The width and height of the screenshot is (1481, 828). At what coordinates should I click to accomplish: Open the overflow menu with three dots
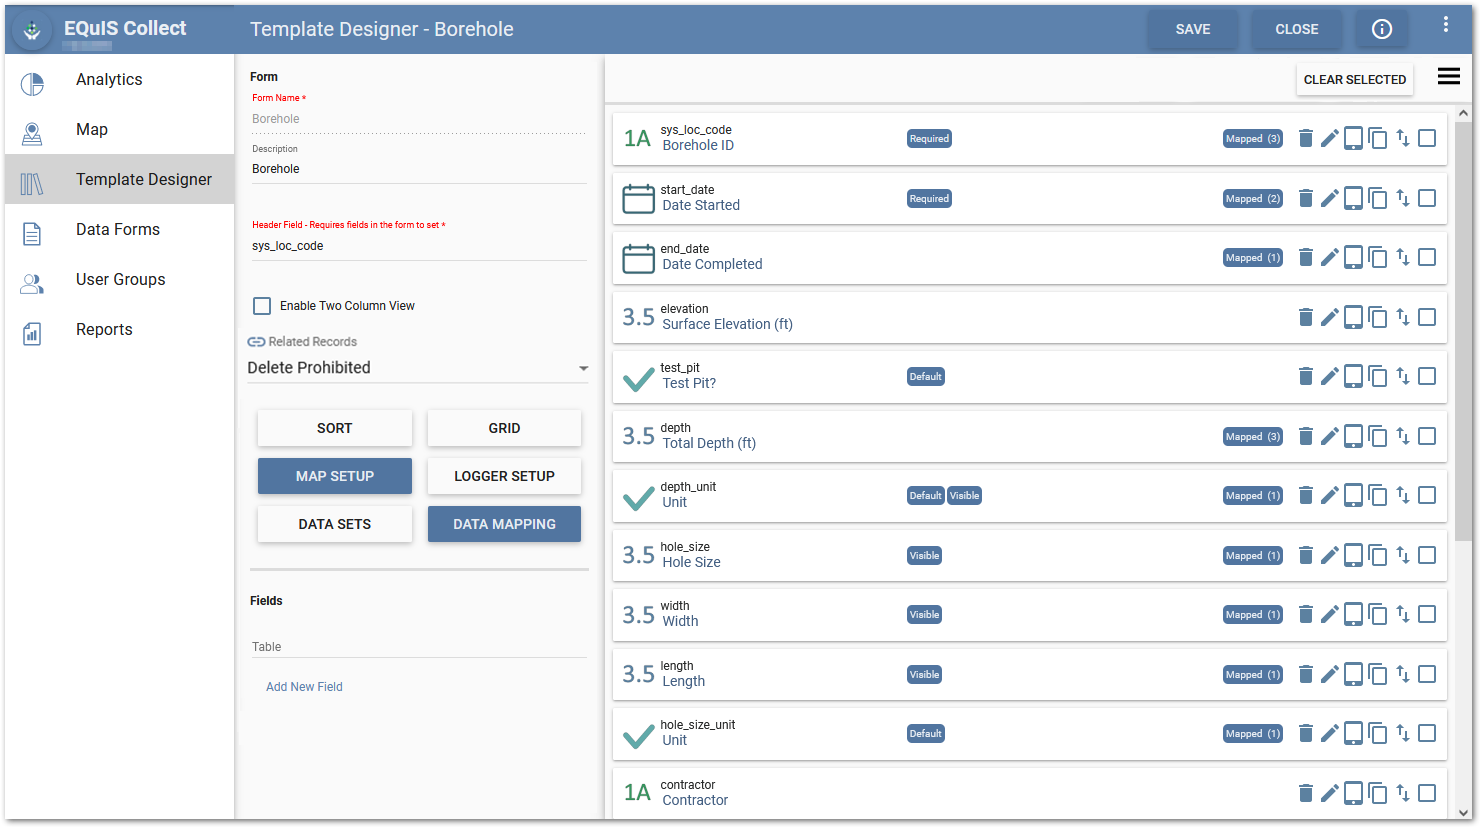coord(1445,23)
